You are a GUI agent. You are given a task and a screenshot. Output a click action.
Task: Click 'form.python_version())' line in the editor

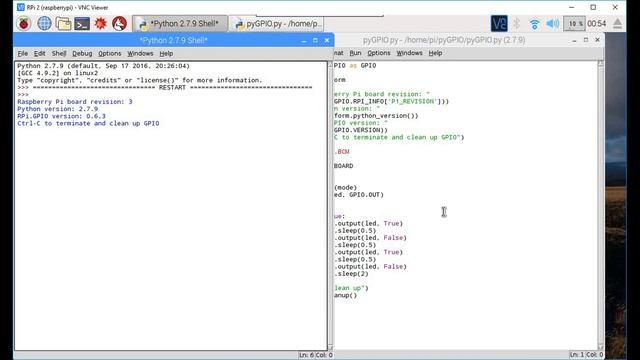(x=376, y=116)
